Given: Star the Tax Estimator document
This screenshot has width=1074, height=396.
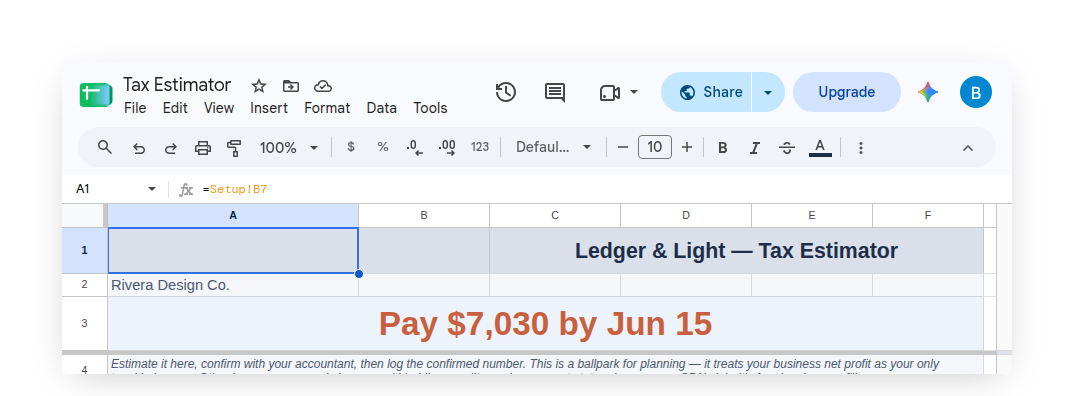Looking at the screenshot, I should point(258,86).
